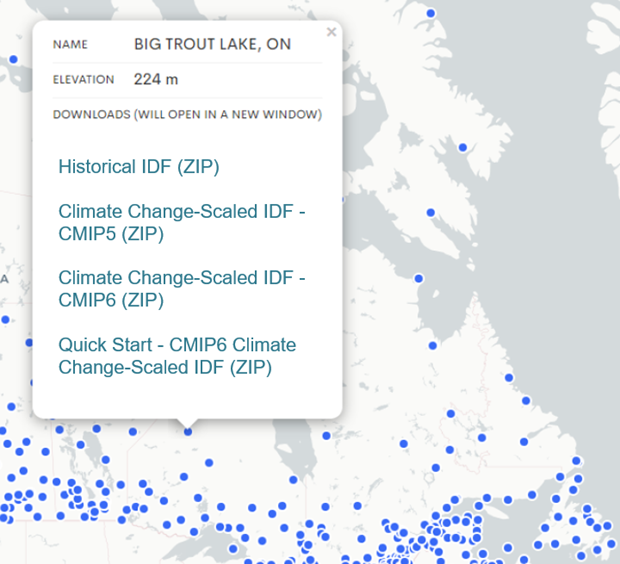Viewport: 620px width, 564px height.
Task: Select nearest station marker right of Quick Start link
Action: point(433,346)
